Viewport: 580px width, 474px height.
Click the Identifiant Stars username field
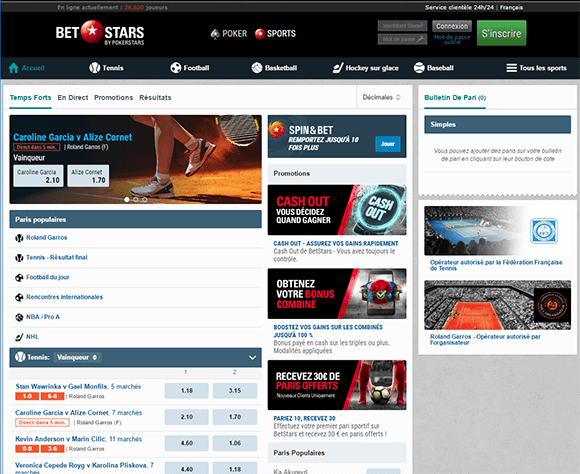(x=402, y=26)
